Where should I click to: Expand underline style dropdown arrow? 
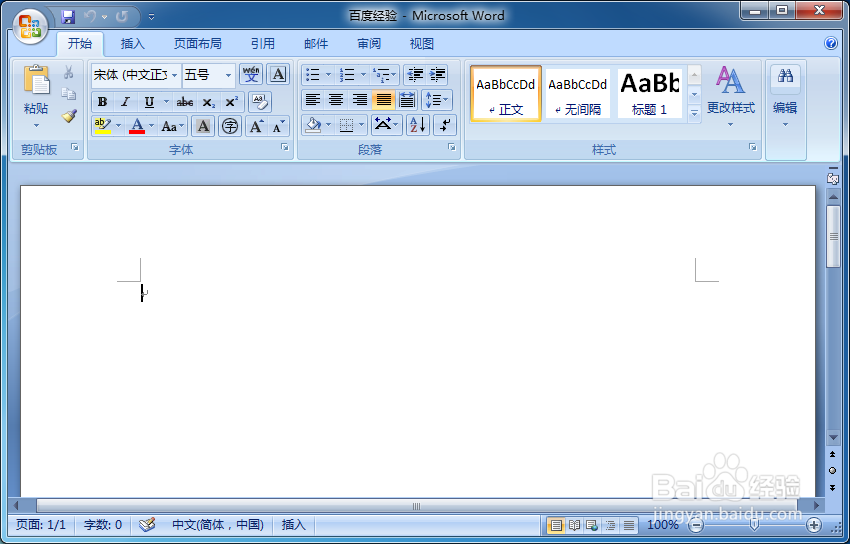(x=166, y=102)
